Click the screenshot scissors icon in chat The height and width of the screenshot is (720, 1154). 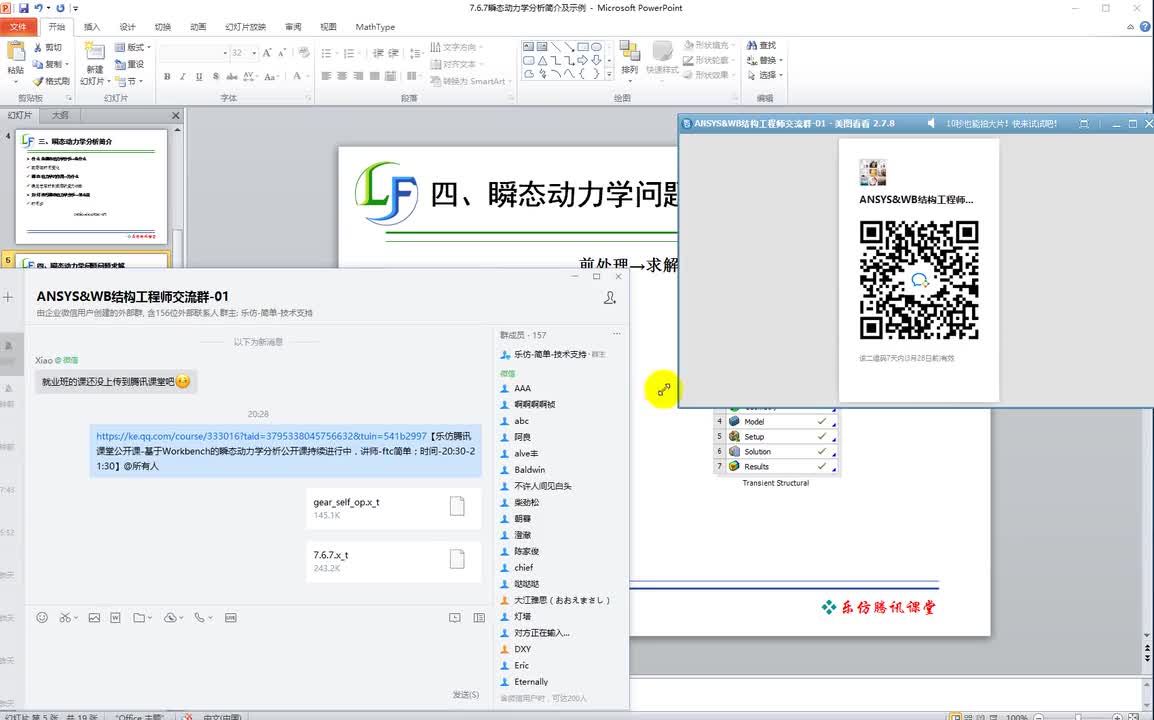tap(65, 618)
